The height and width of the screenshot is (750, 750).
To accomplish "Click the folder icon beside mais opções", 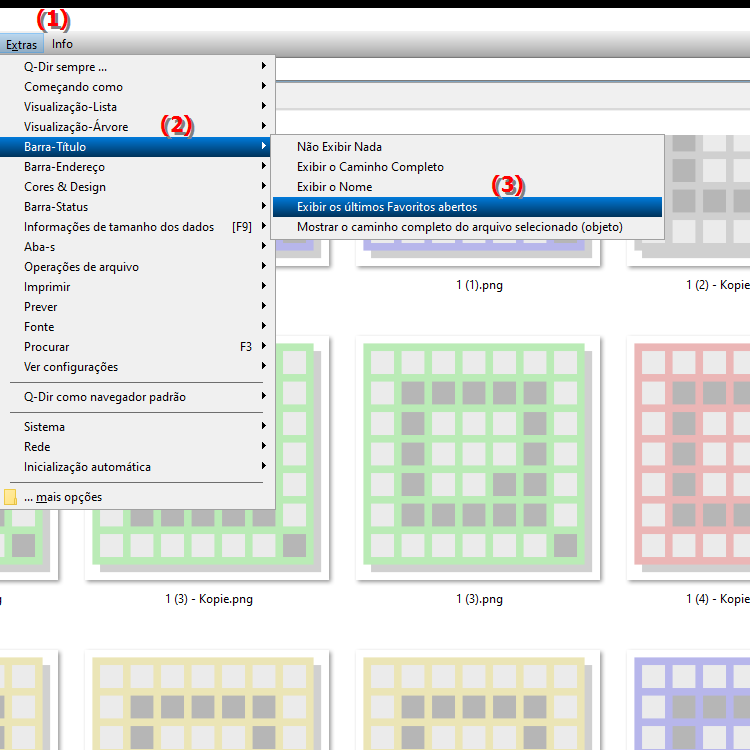I will click(10, 497).
